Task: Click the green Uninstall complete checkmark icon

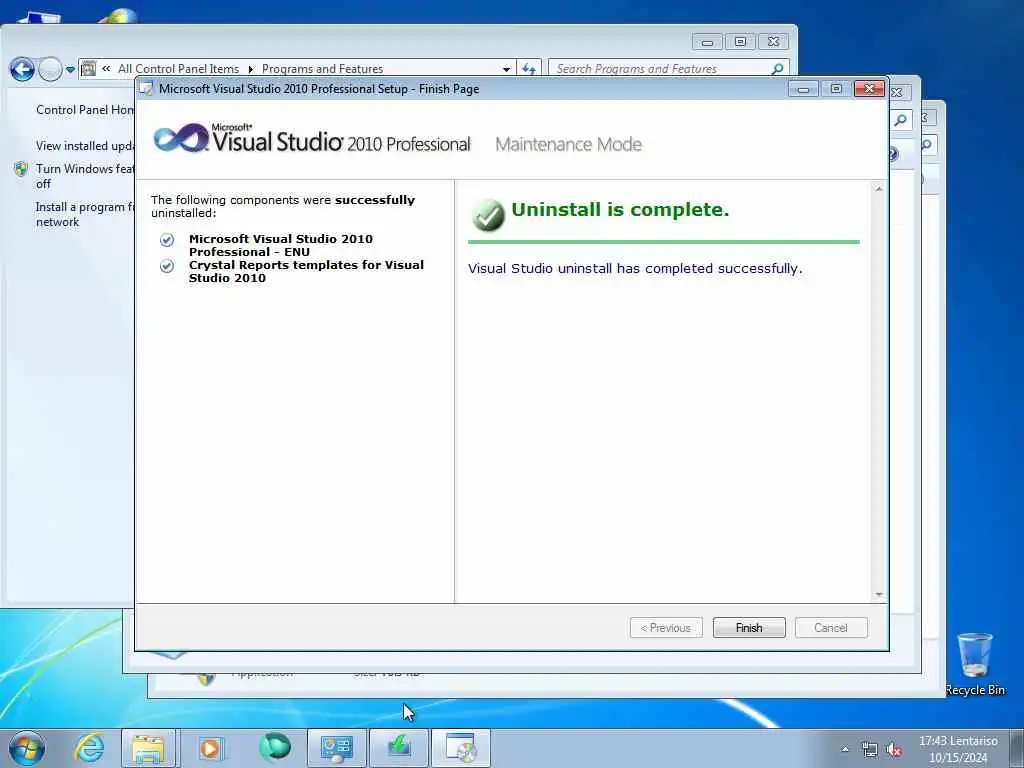Action: [x=488, y=215]
